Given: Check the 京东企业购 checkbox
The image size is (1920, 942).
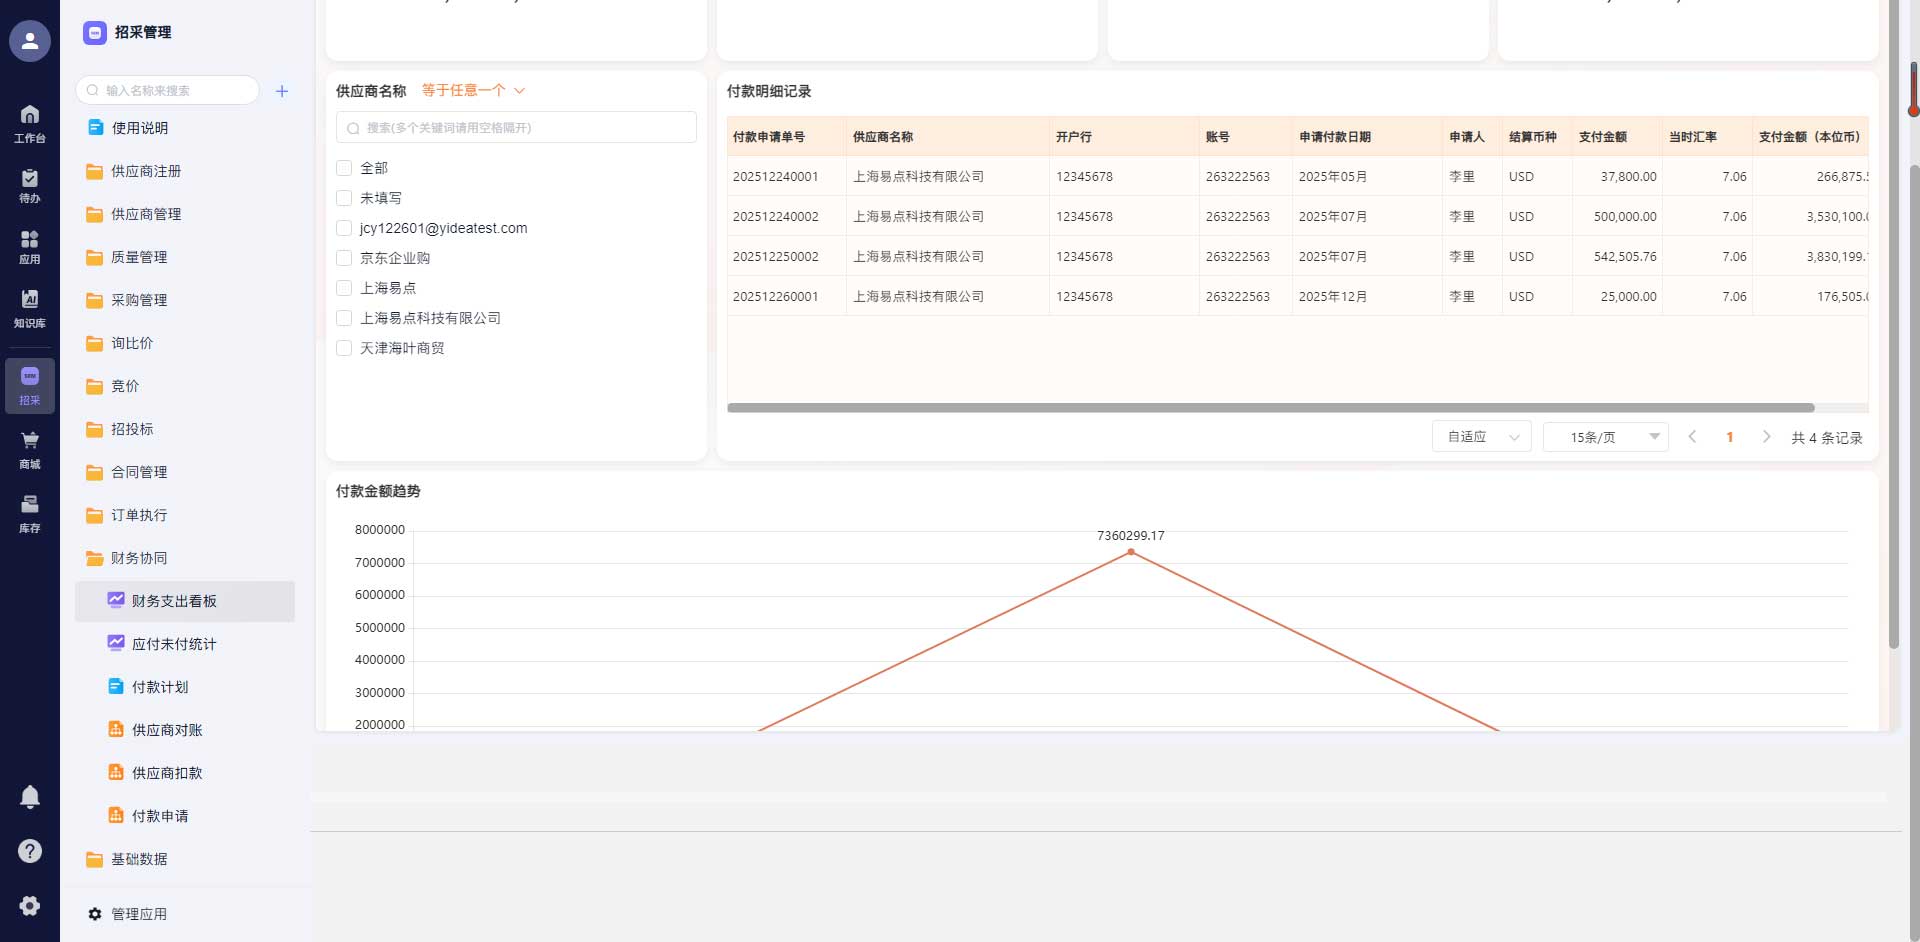Looking at the screenshot, I should [344, 258].
